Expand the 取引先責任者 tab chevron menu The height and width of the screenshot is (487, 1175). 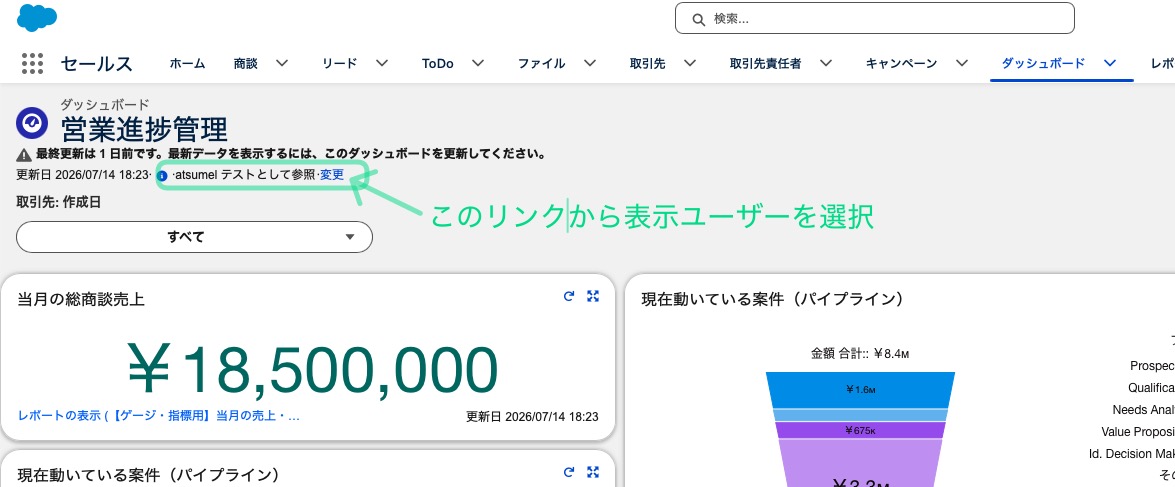(x=825, y=64)
